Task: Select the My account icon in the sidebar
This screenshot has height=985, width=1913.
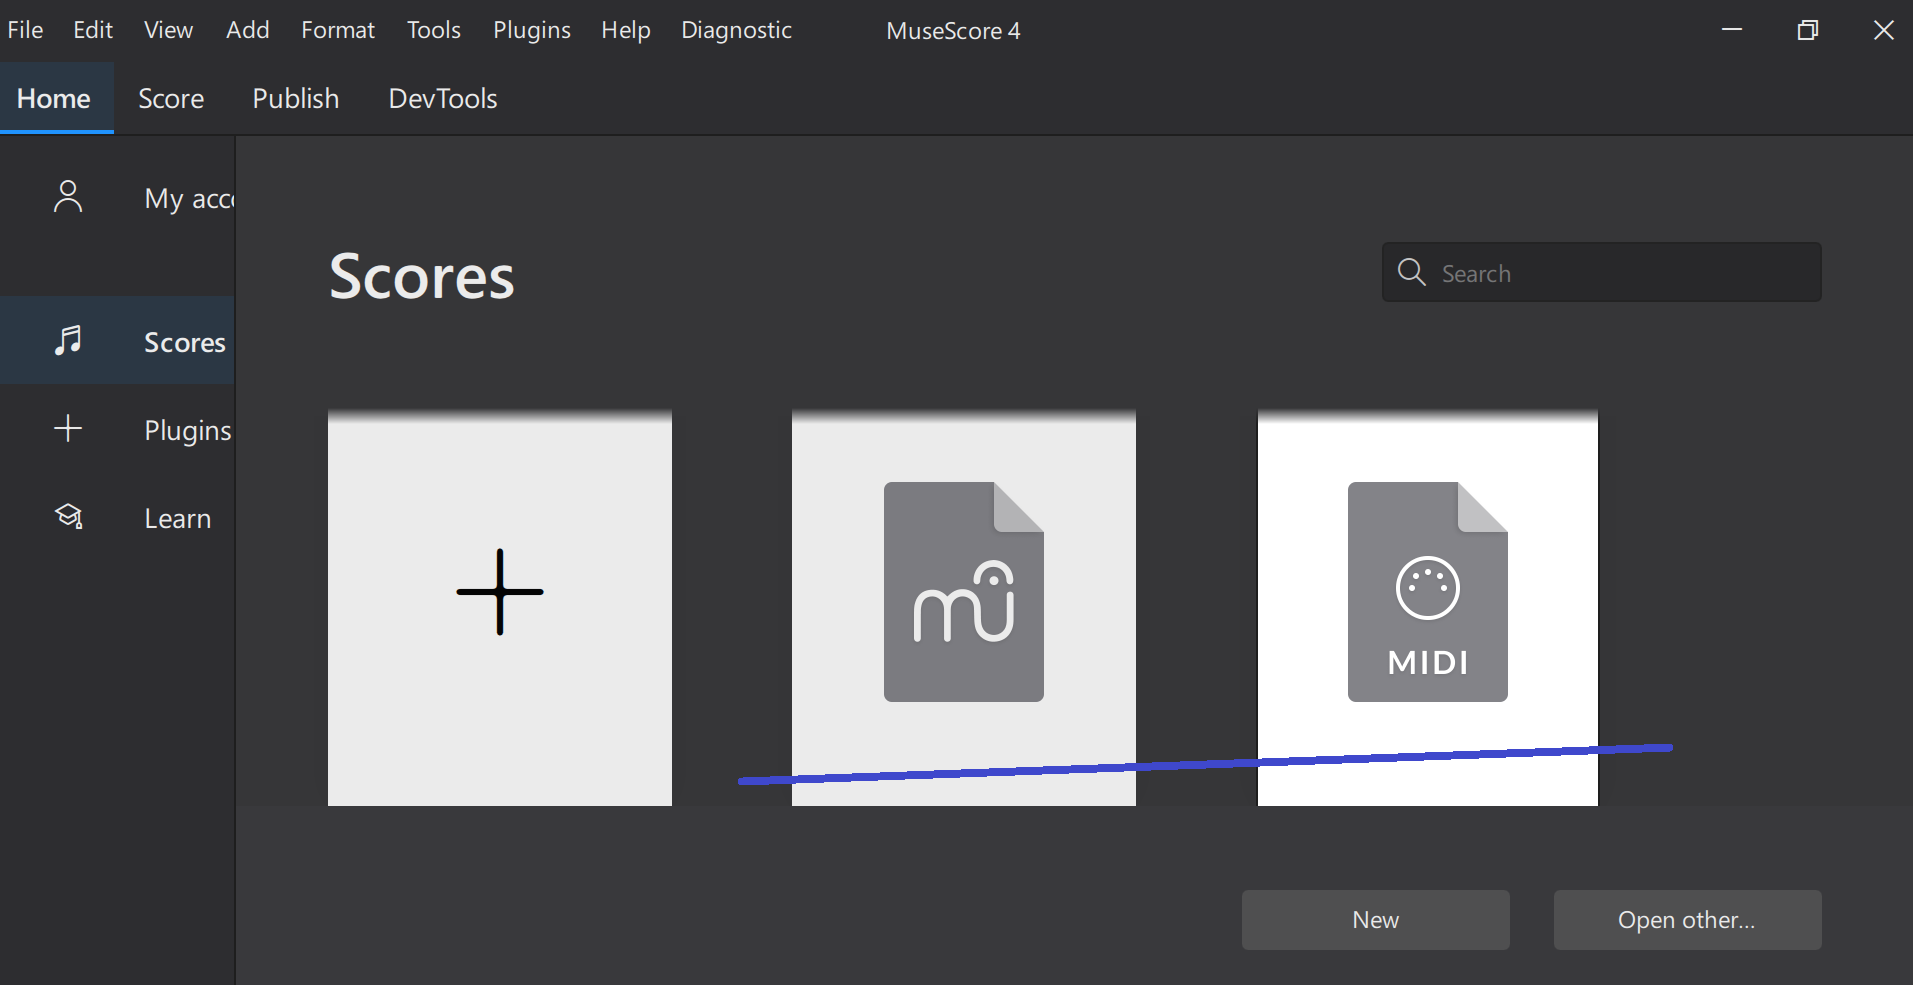Action: (x=67, y=197)
